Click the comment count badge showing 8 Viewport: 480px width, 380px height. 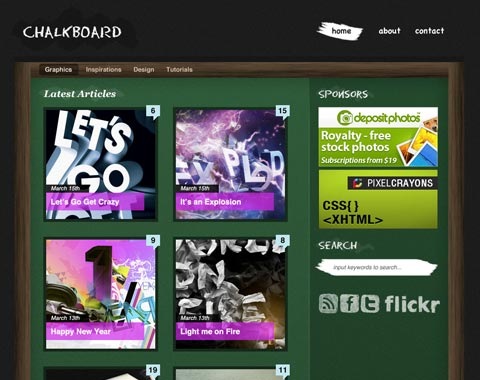pos(282,240)
